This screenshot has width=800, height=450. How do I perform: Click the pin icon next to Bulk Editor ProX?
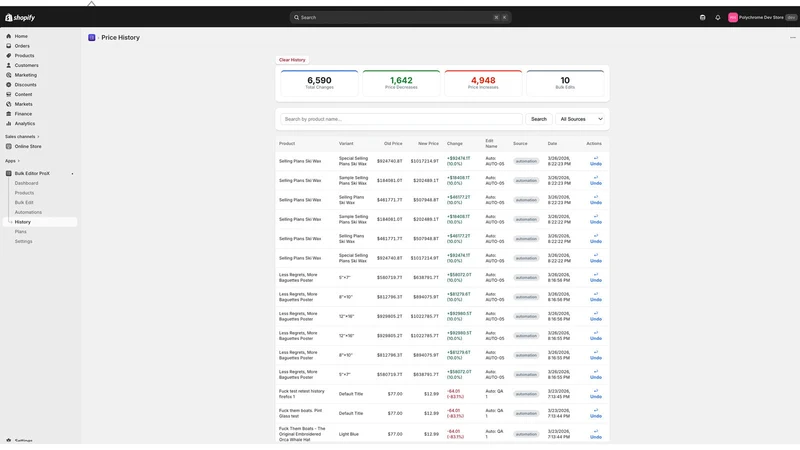pyautogui.click(x=72, y=174)
